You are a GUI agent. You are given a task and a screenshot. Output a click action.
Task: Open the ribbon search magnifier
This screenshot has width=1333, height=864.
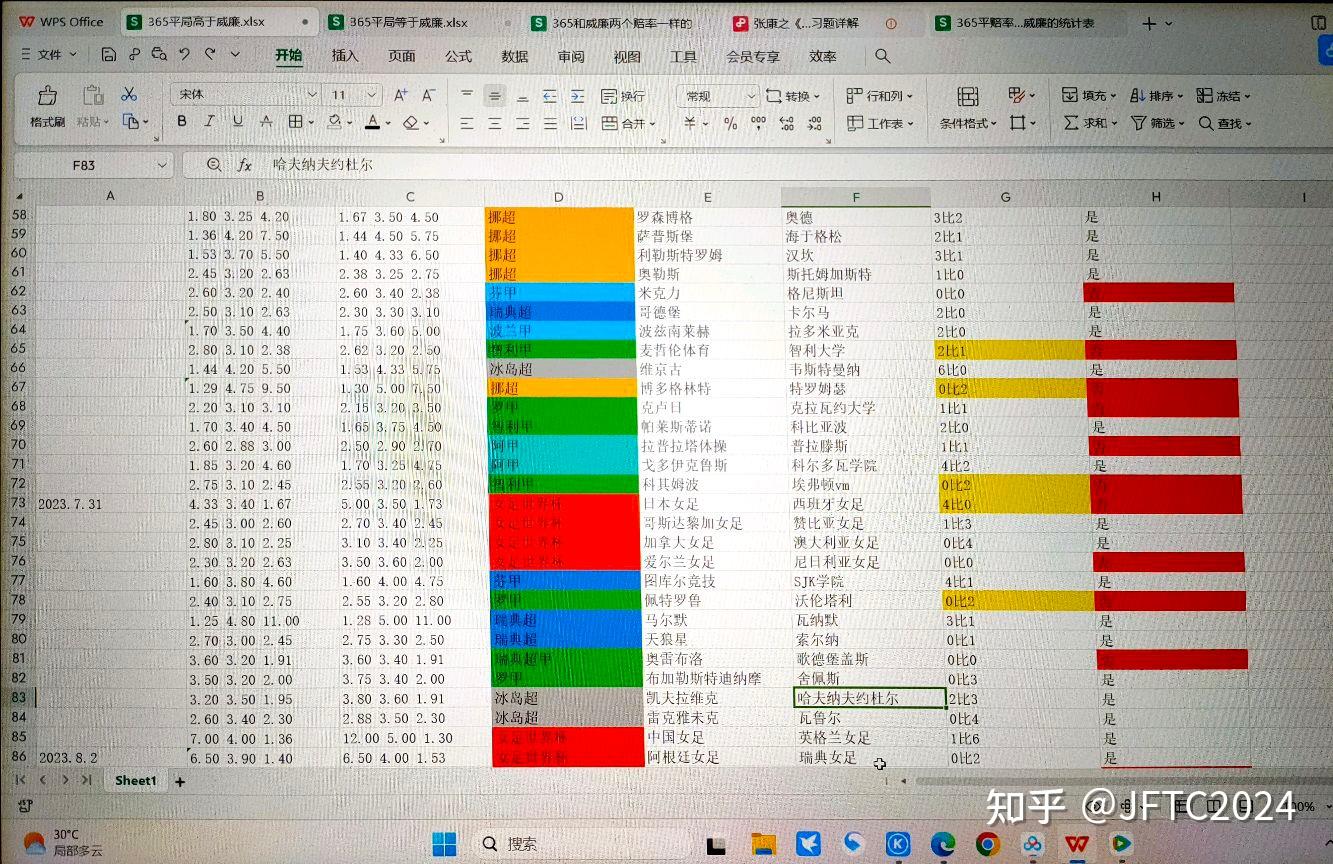(882, 56)
